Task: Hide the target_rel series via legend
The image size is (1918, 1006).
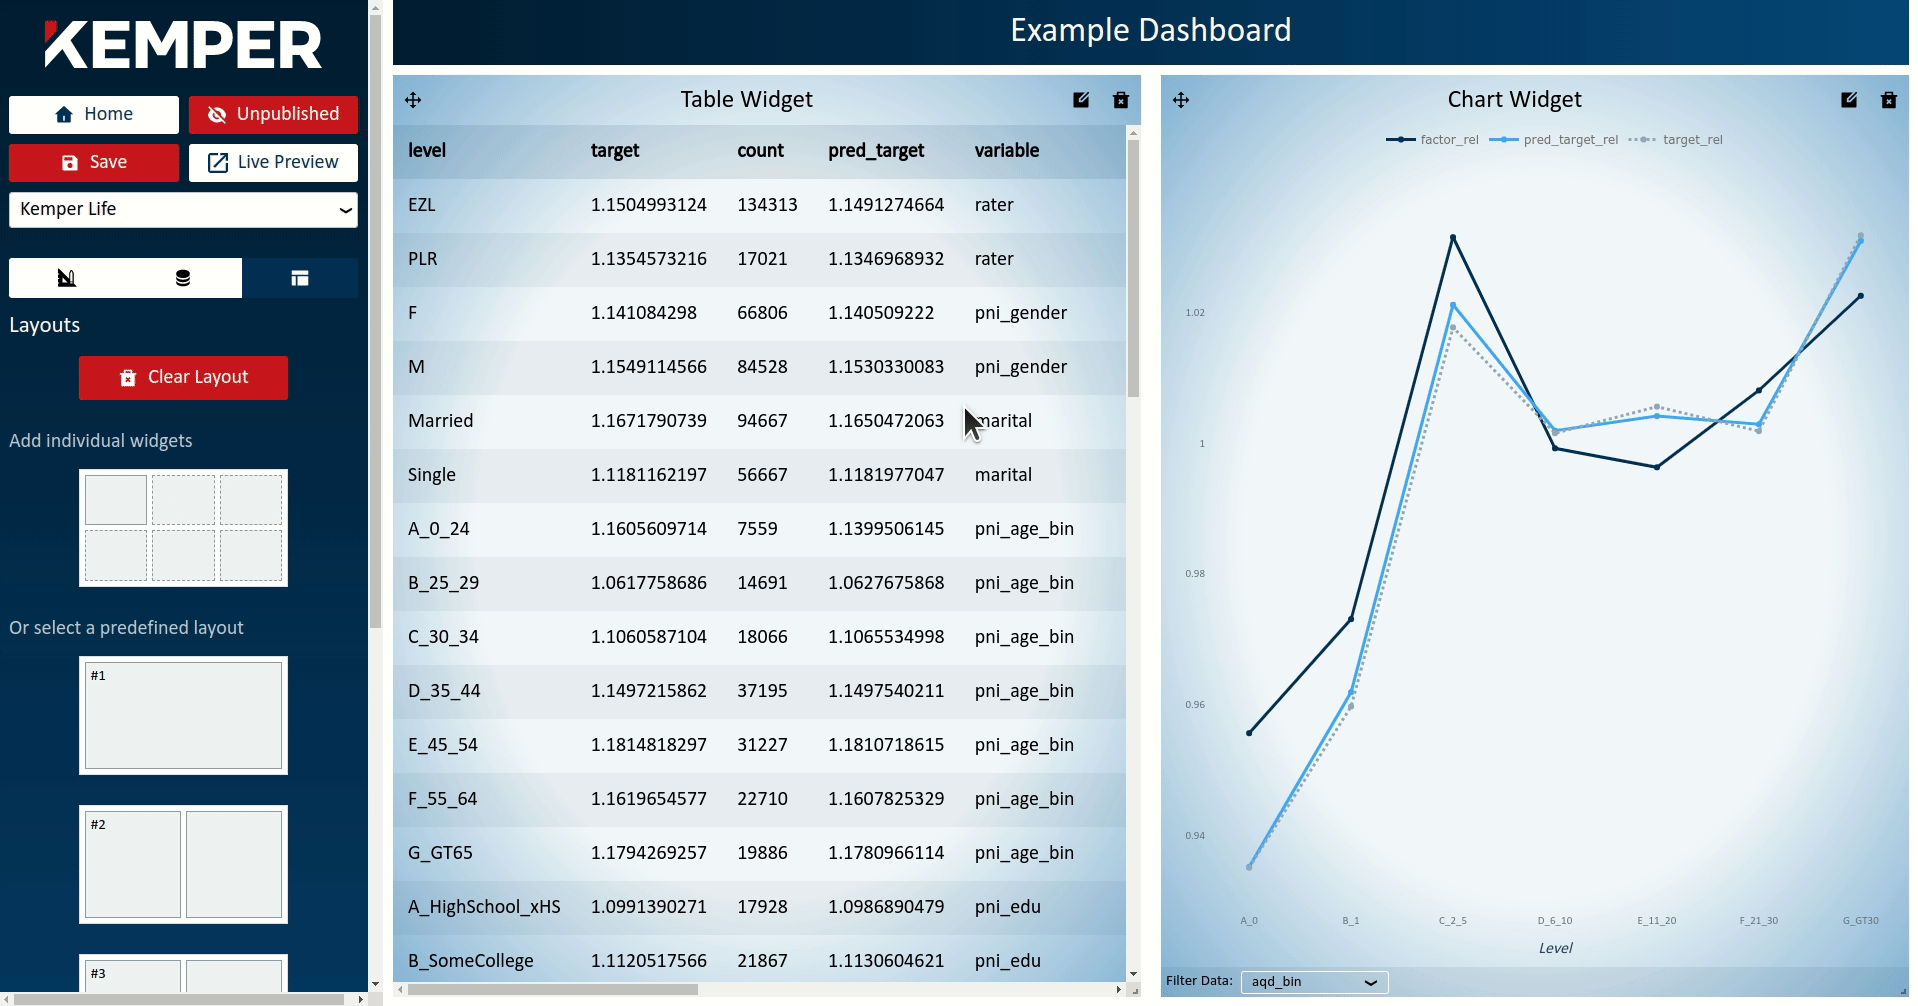Action: [1676, 140]
